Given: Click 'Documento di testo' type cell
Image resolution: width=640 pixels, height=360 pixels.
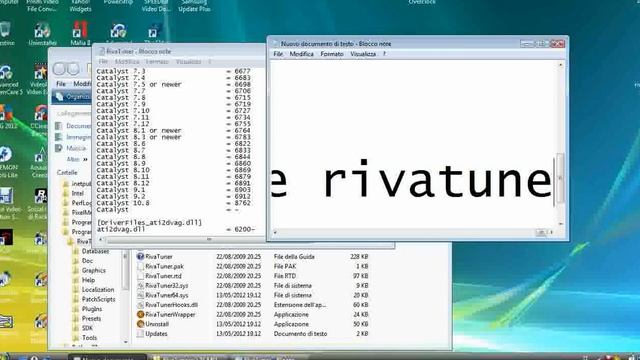Looking at the screenshot, I should coord(300,334).
